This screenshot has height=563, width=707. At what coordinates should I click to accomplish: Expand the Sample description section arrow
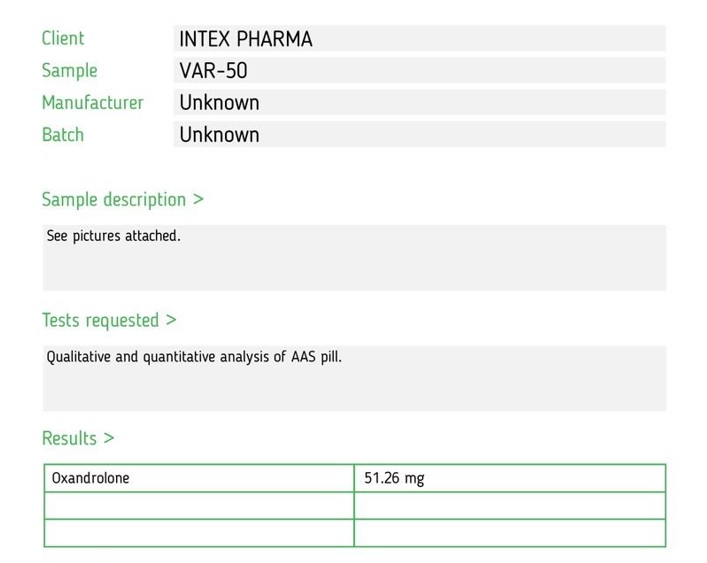pos(198,199)
